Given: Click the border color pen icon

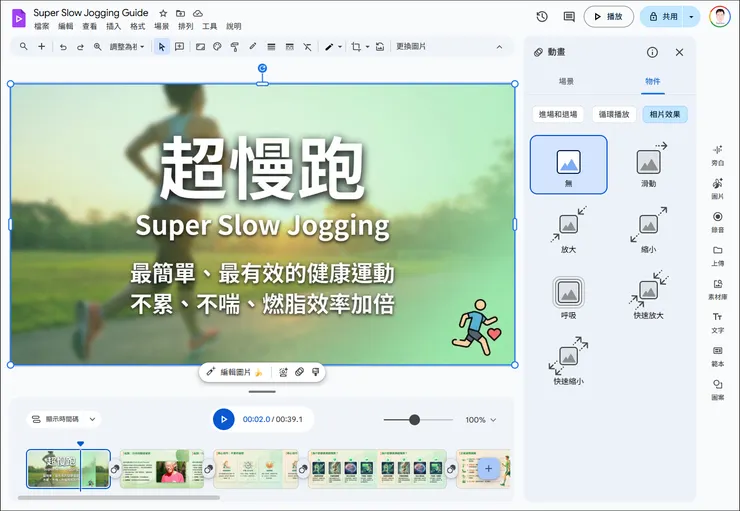Looking at the screenshot, I should [329, 47].
